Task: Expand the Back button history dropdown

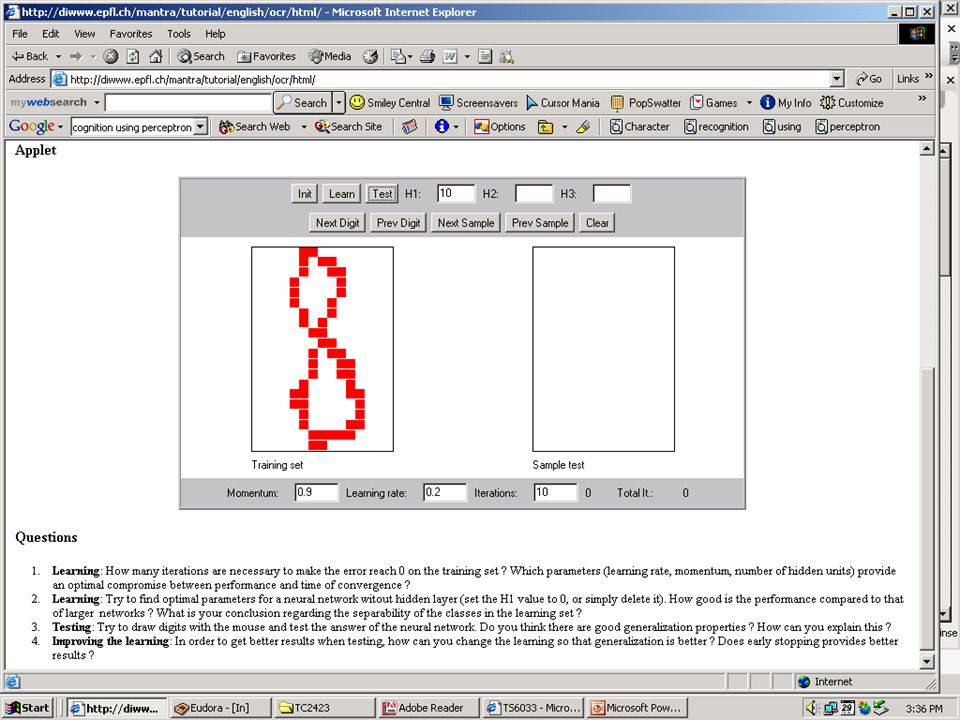Action: 58,56
